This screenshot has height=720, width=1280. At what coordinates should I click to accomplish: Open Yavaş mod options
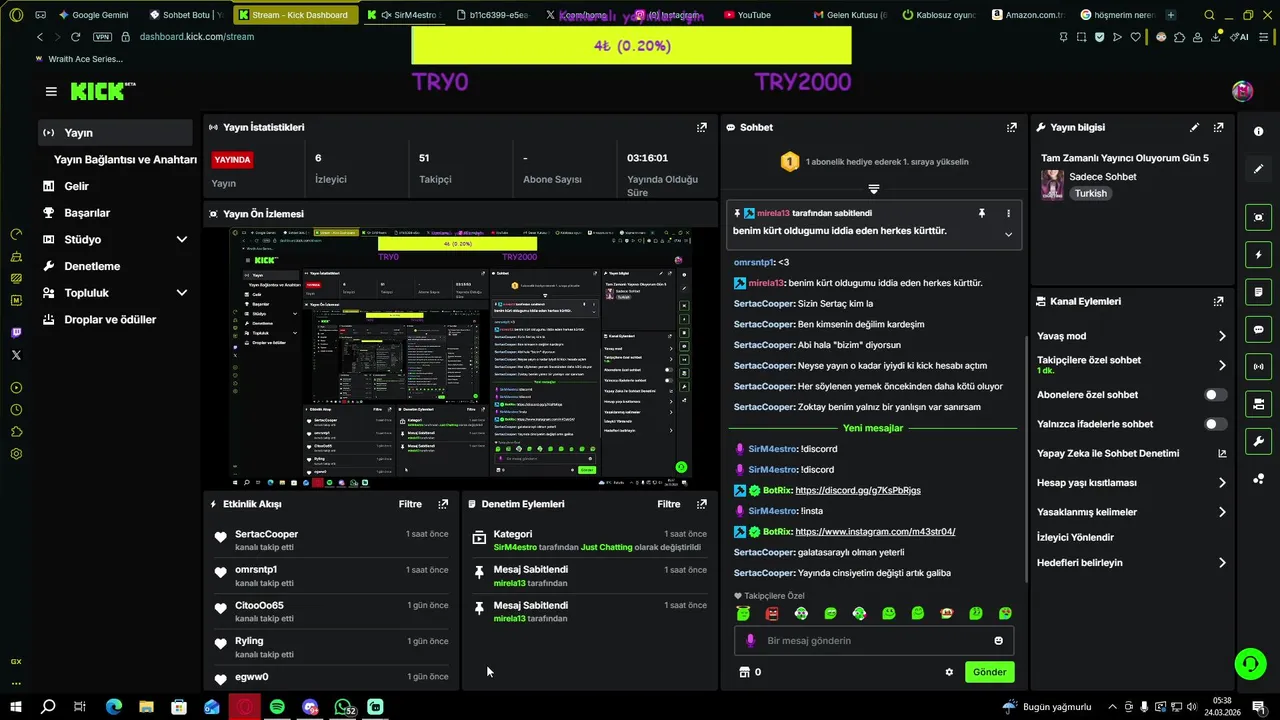coord(1131,336)
